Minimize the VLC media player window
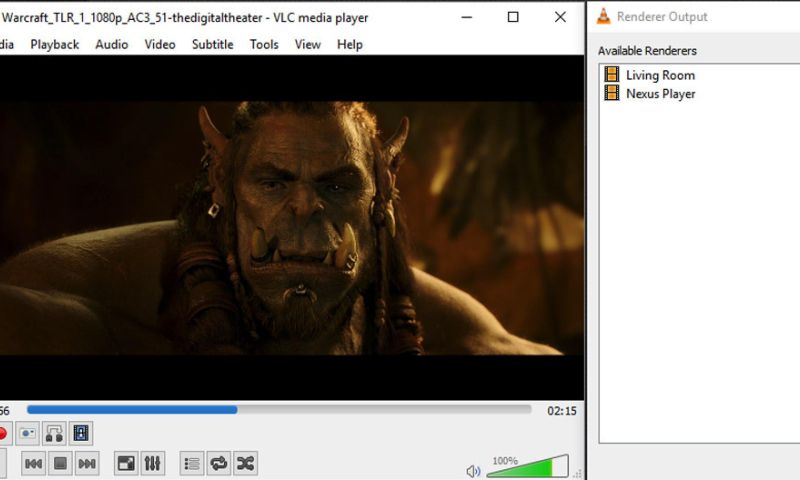The image size is (800, 480). [x=466, y=17]
